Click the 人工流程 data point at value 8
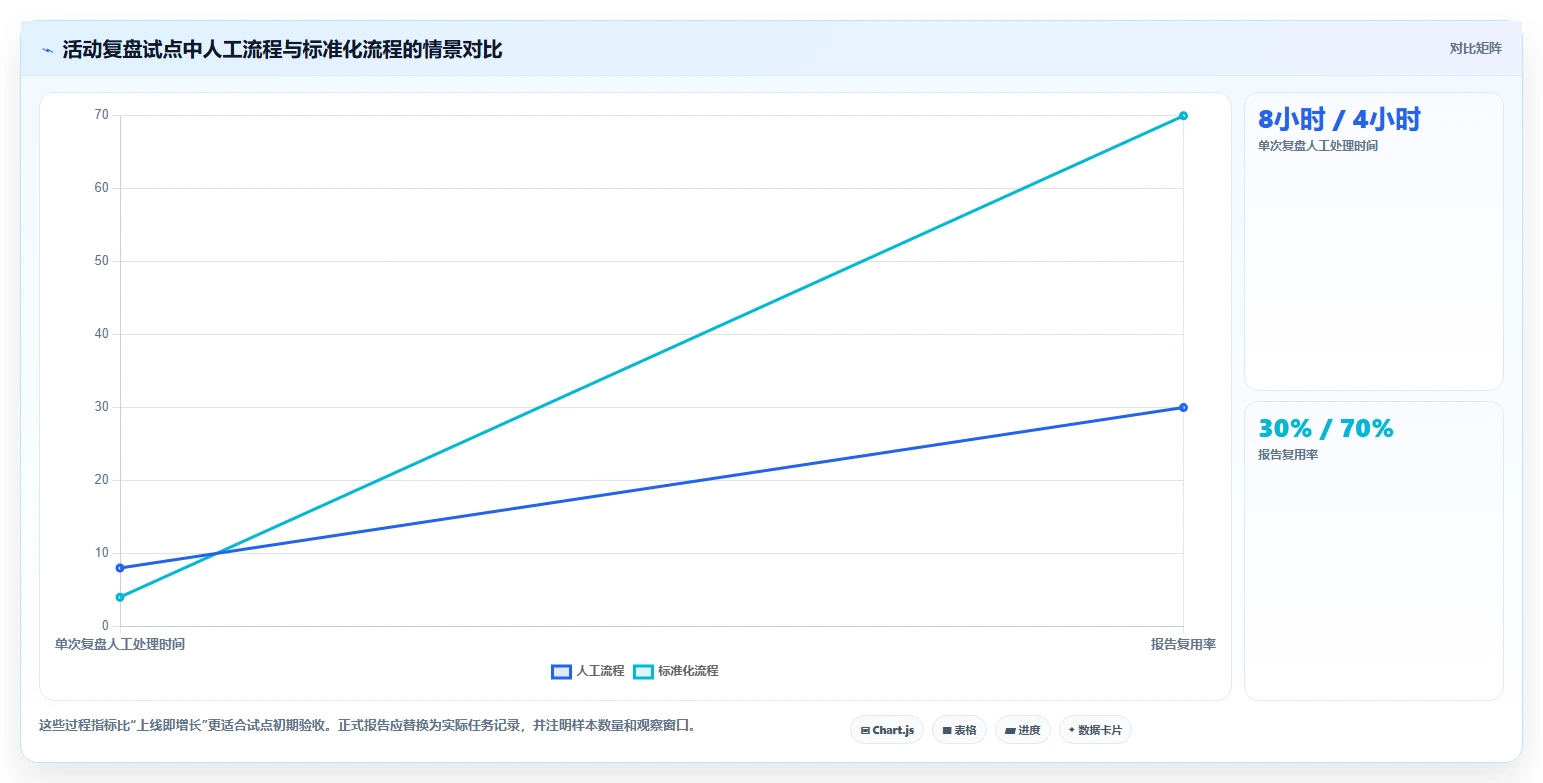The image size is (1543, 783). (120, 568)
